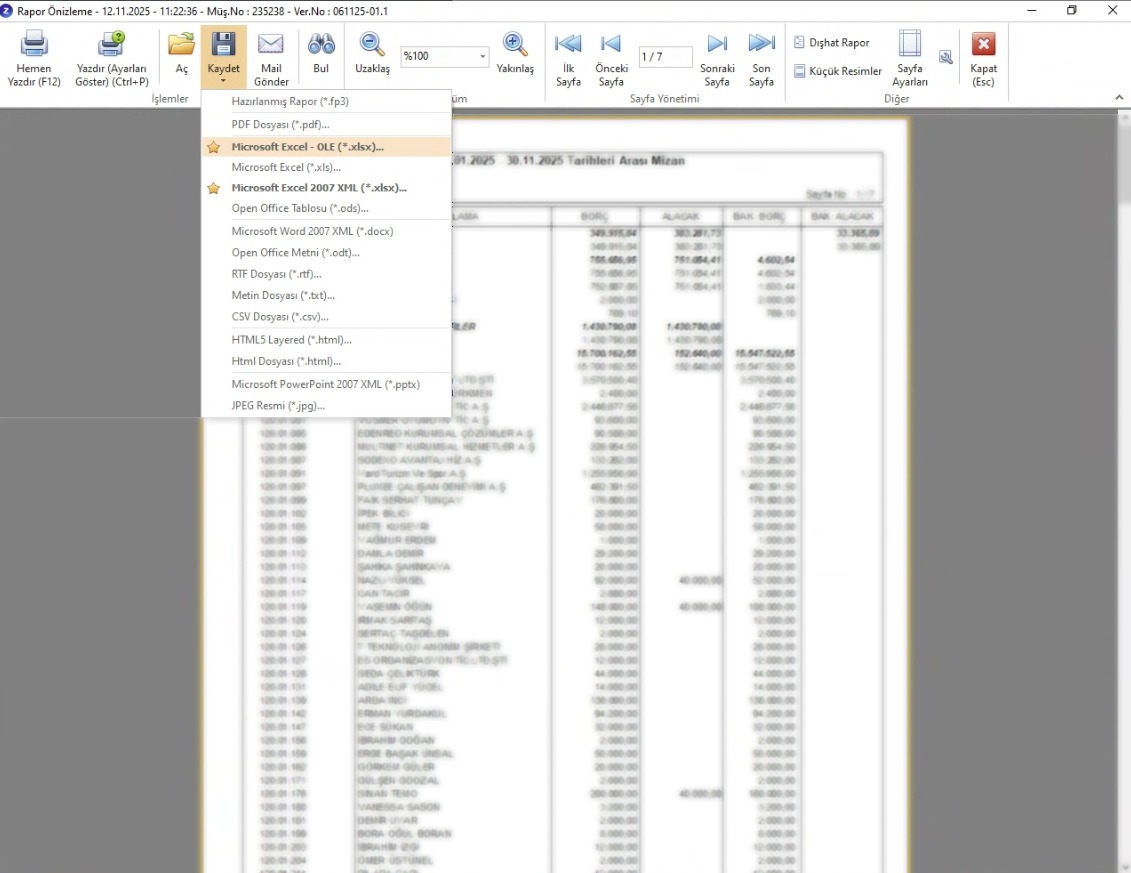
Task: Jump to first page with İlk Sayfa
Action: (x=568, y=46)
